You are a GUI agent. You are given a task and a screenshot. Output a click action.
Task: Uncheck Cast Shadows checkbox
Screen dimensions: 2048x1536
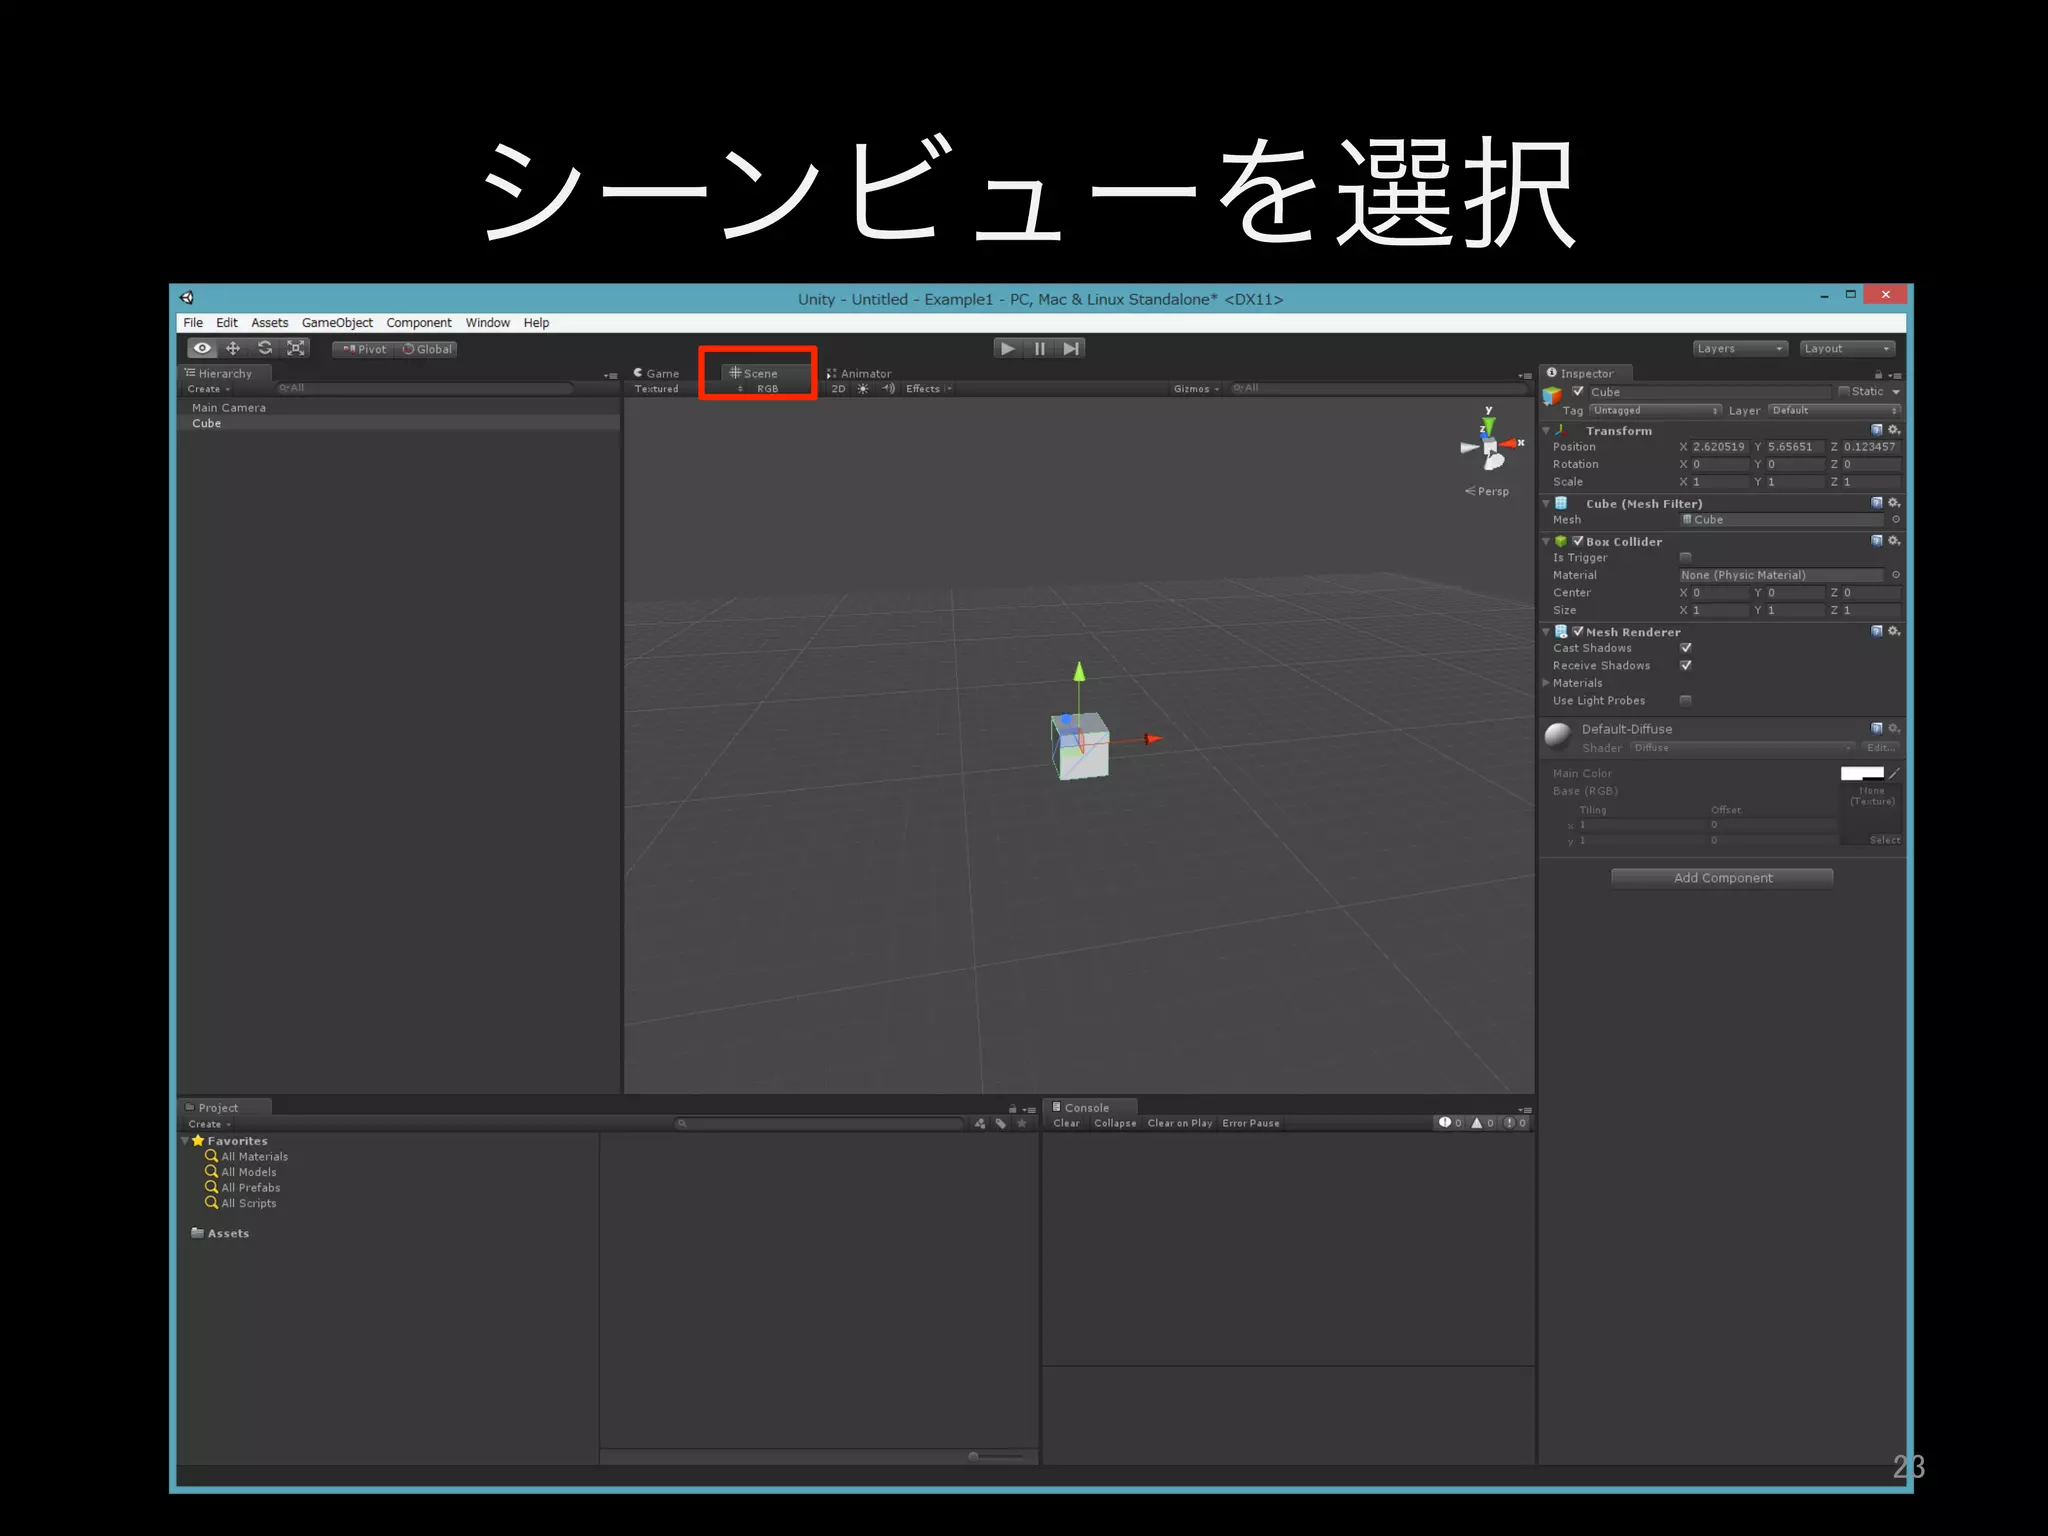(x=1685, y=648)
